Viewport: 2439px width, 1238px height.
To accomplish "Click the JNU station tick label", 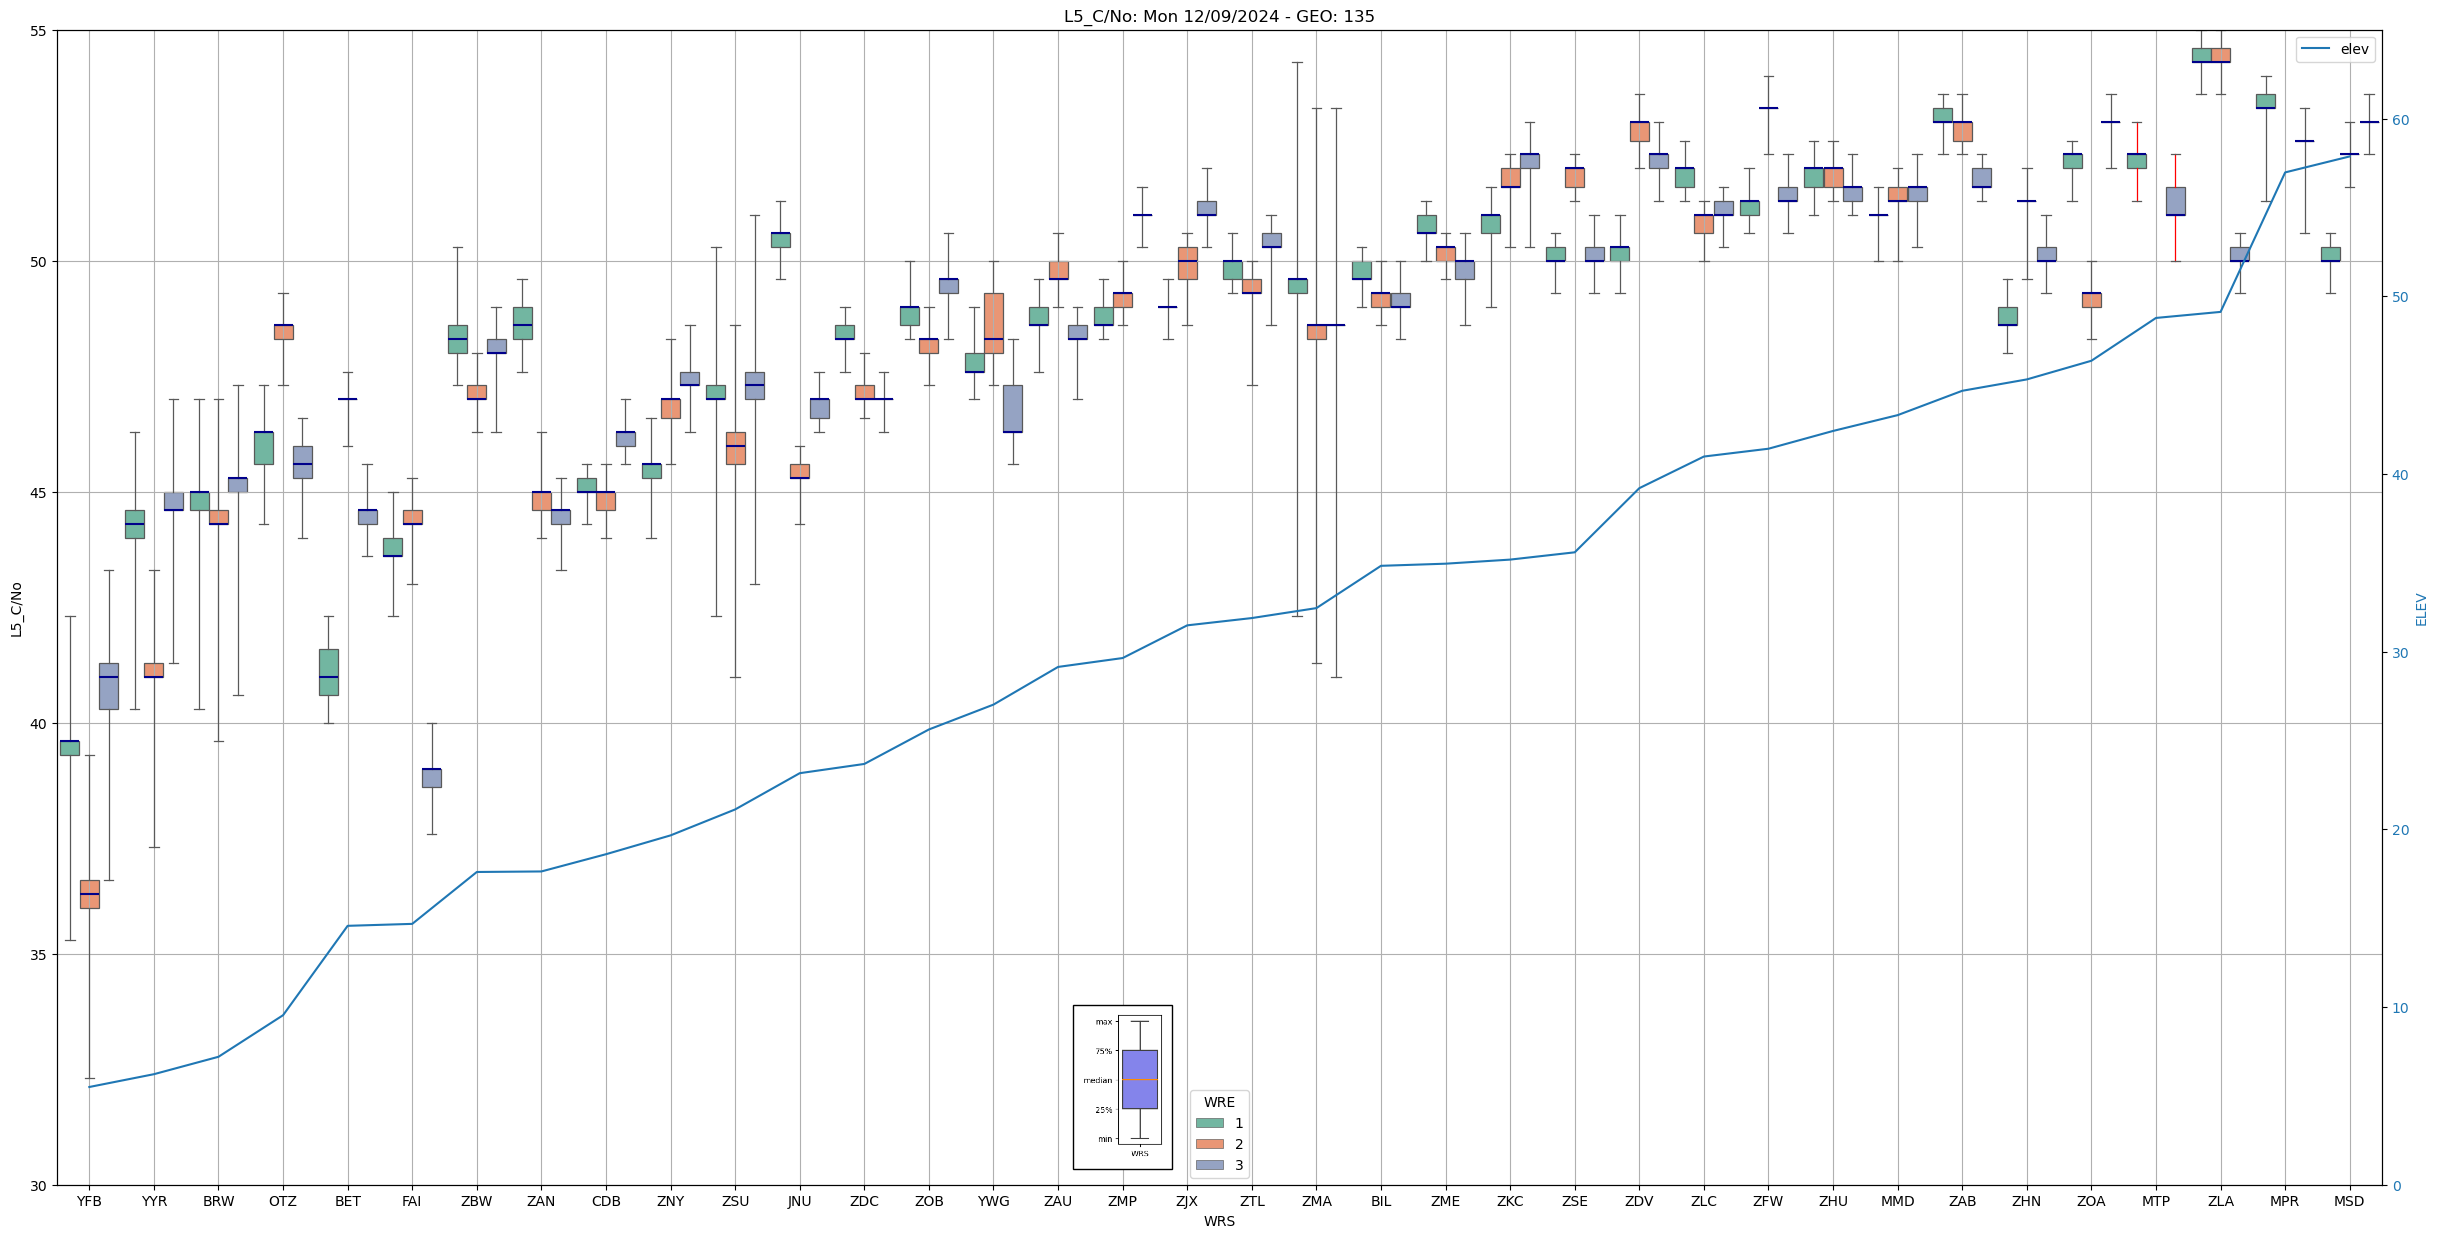I will point(799,1201).
